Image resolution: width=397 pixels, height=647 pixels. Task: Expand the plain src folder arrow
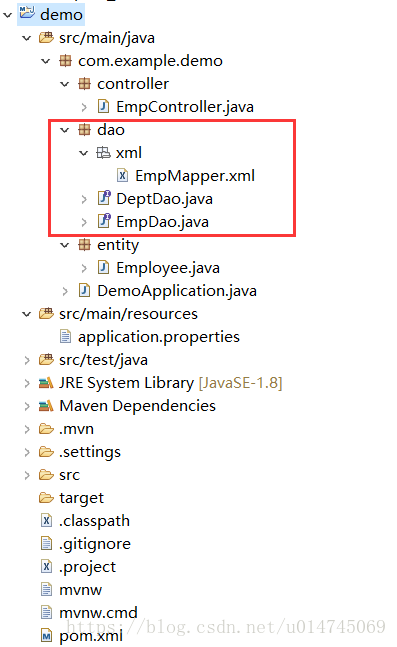[27, 476]
